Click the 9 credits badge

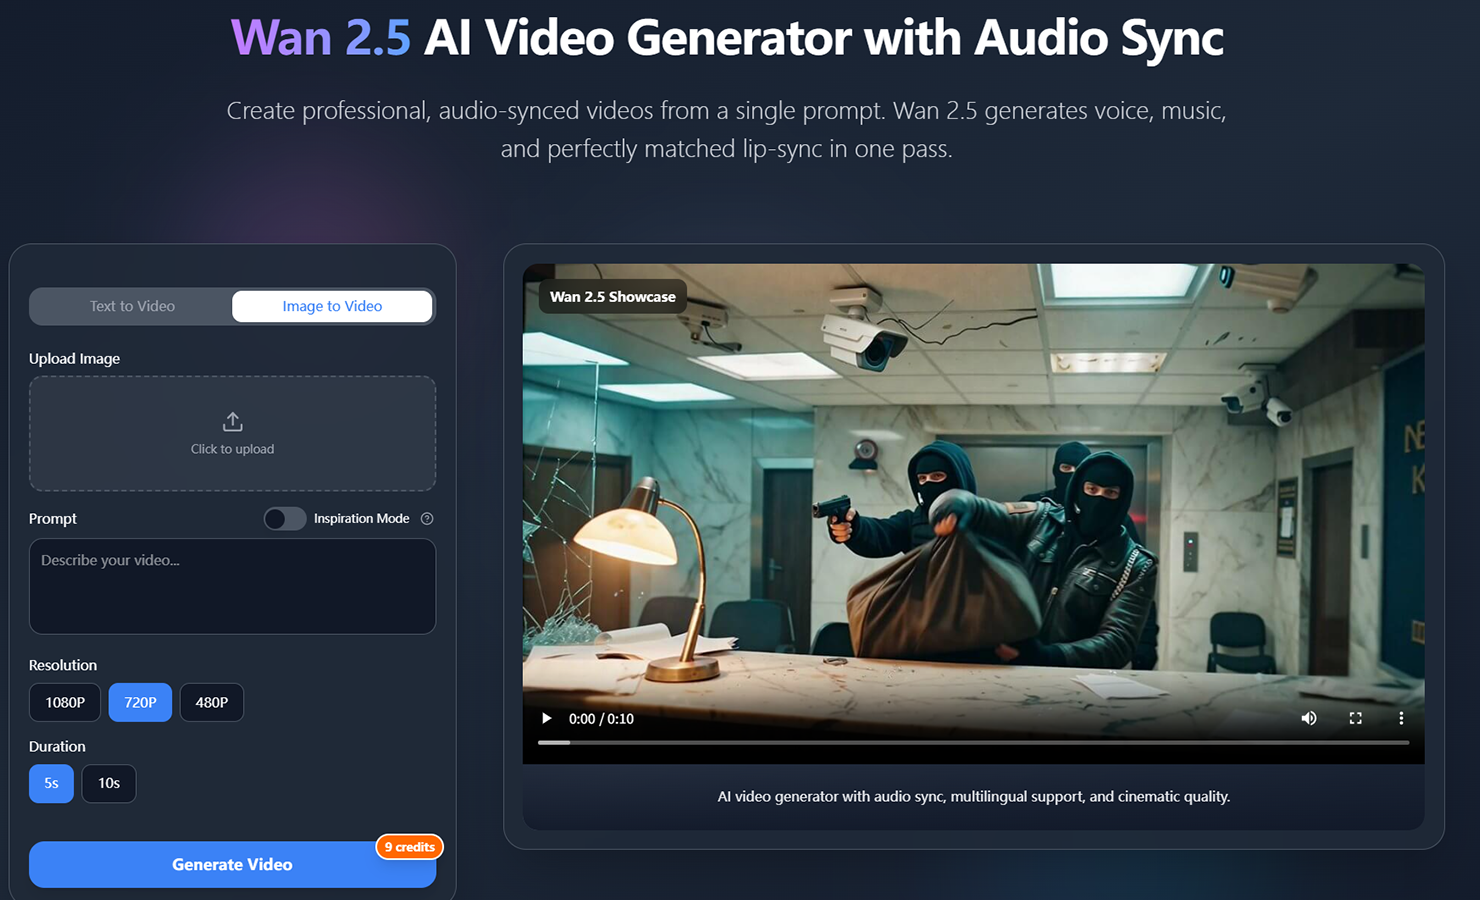[x=409, y=847]
